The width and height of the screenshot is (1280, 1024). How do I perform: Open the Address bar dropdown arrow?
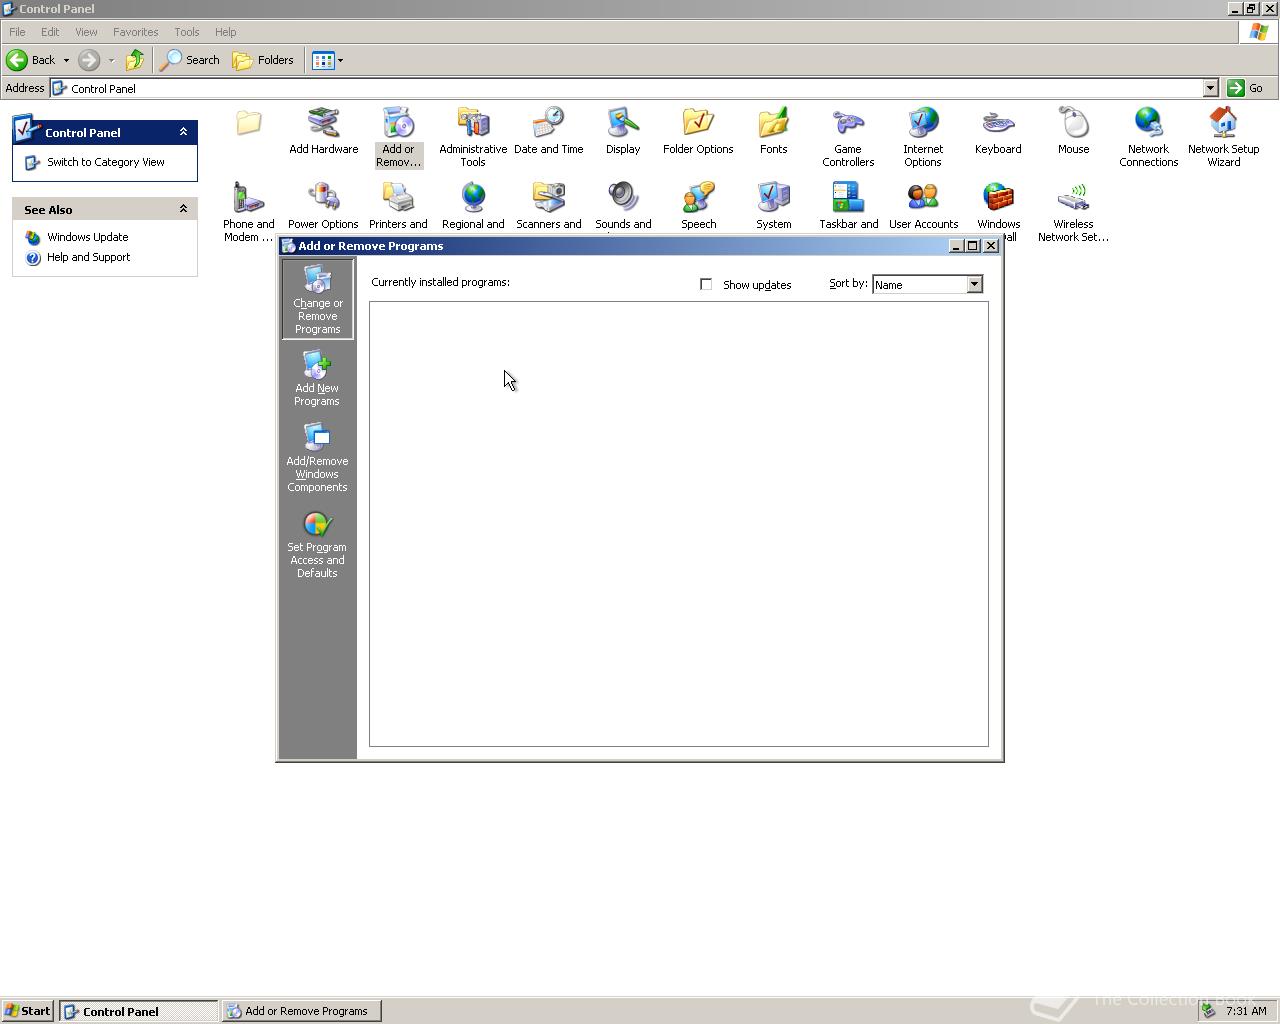tap(1210, 88)
